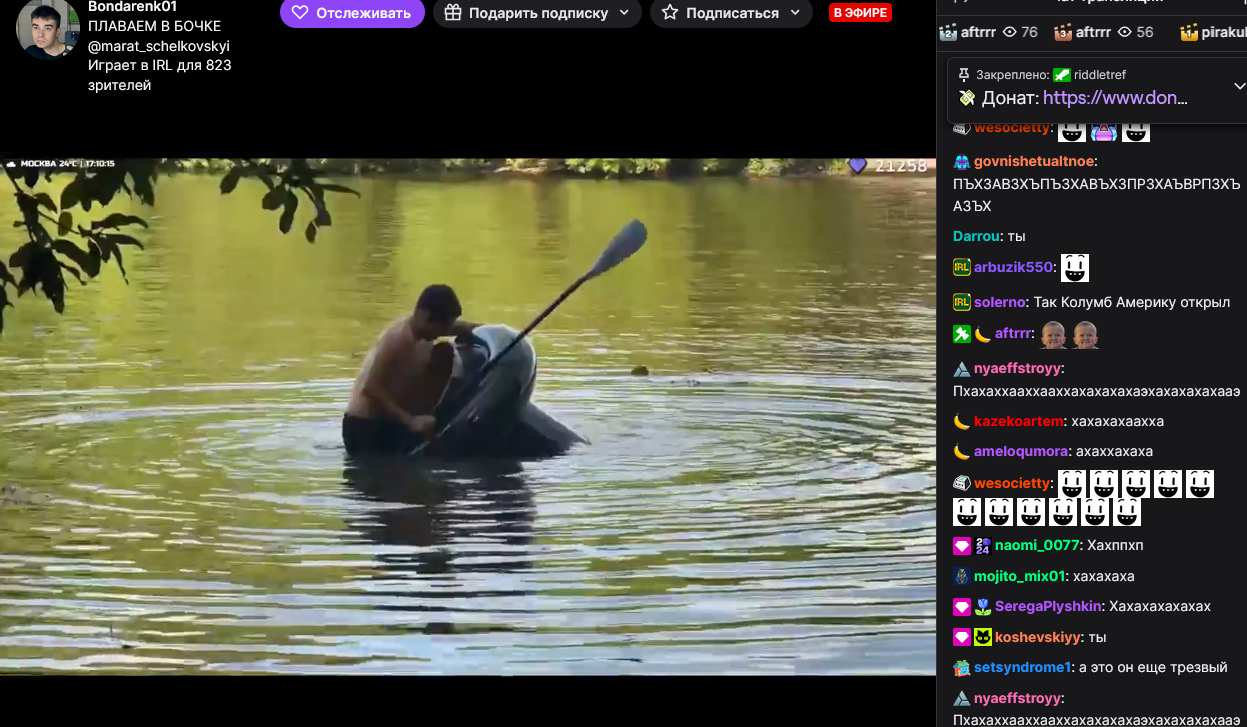Click the money emote before Донат
Image resolution: width=1247 pixels, height=727 pixels.
coord(967,98)
